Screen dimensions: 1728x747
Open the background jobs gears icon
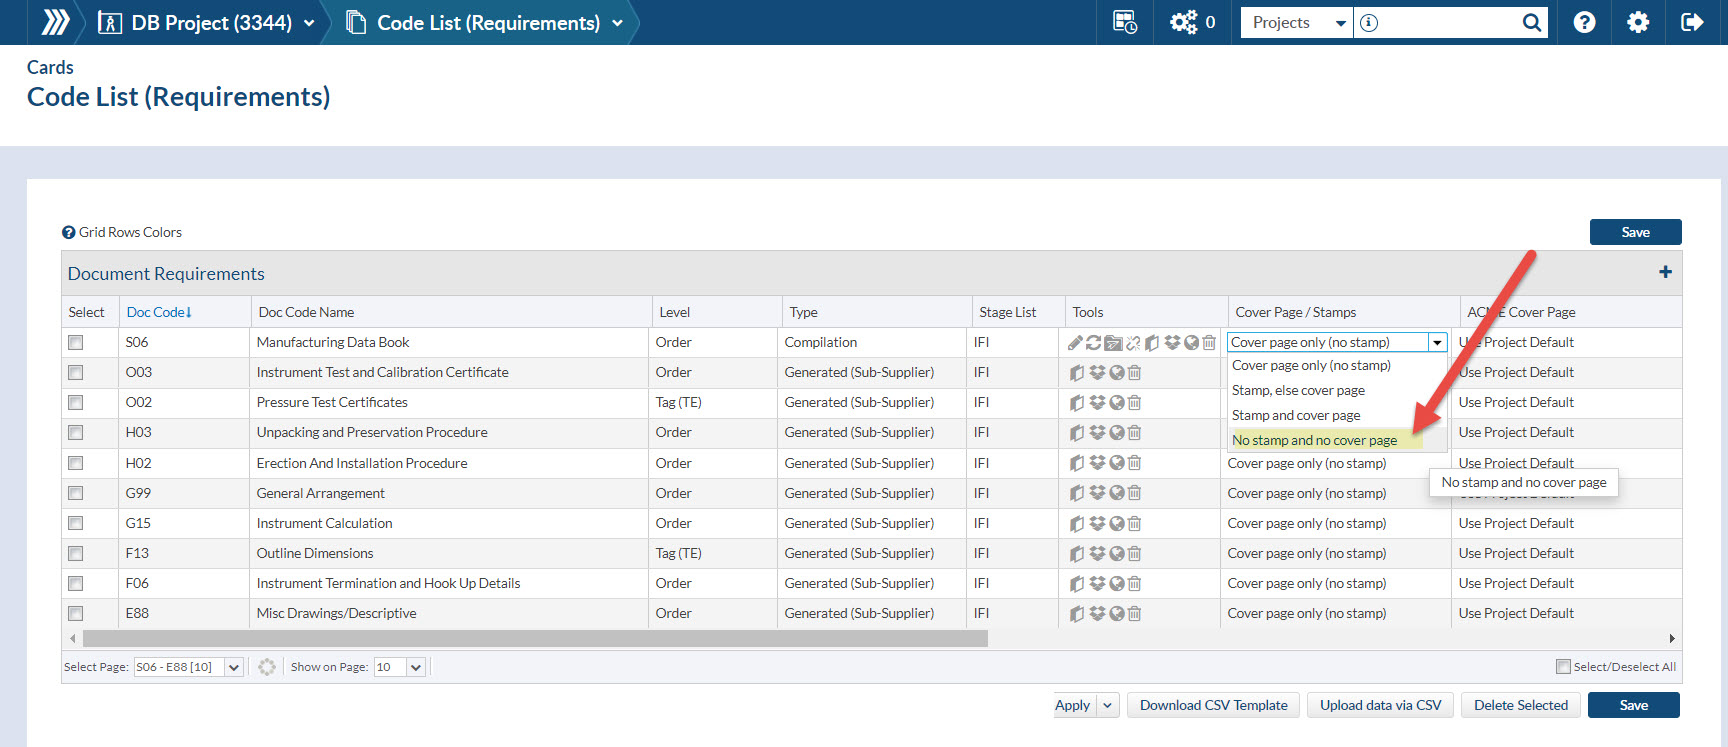click(x=1184, y=22)
